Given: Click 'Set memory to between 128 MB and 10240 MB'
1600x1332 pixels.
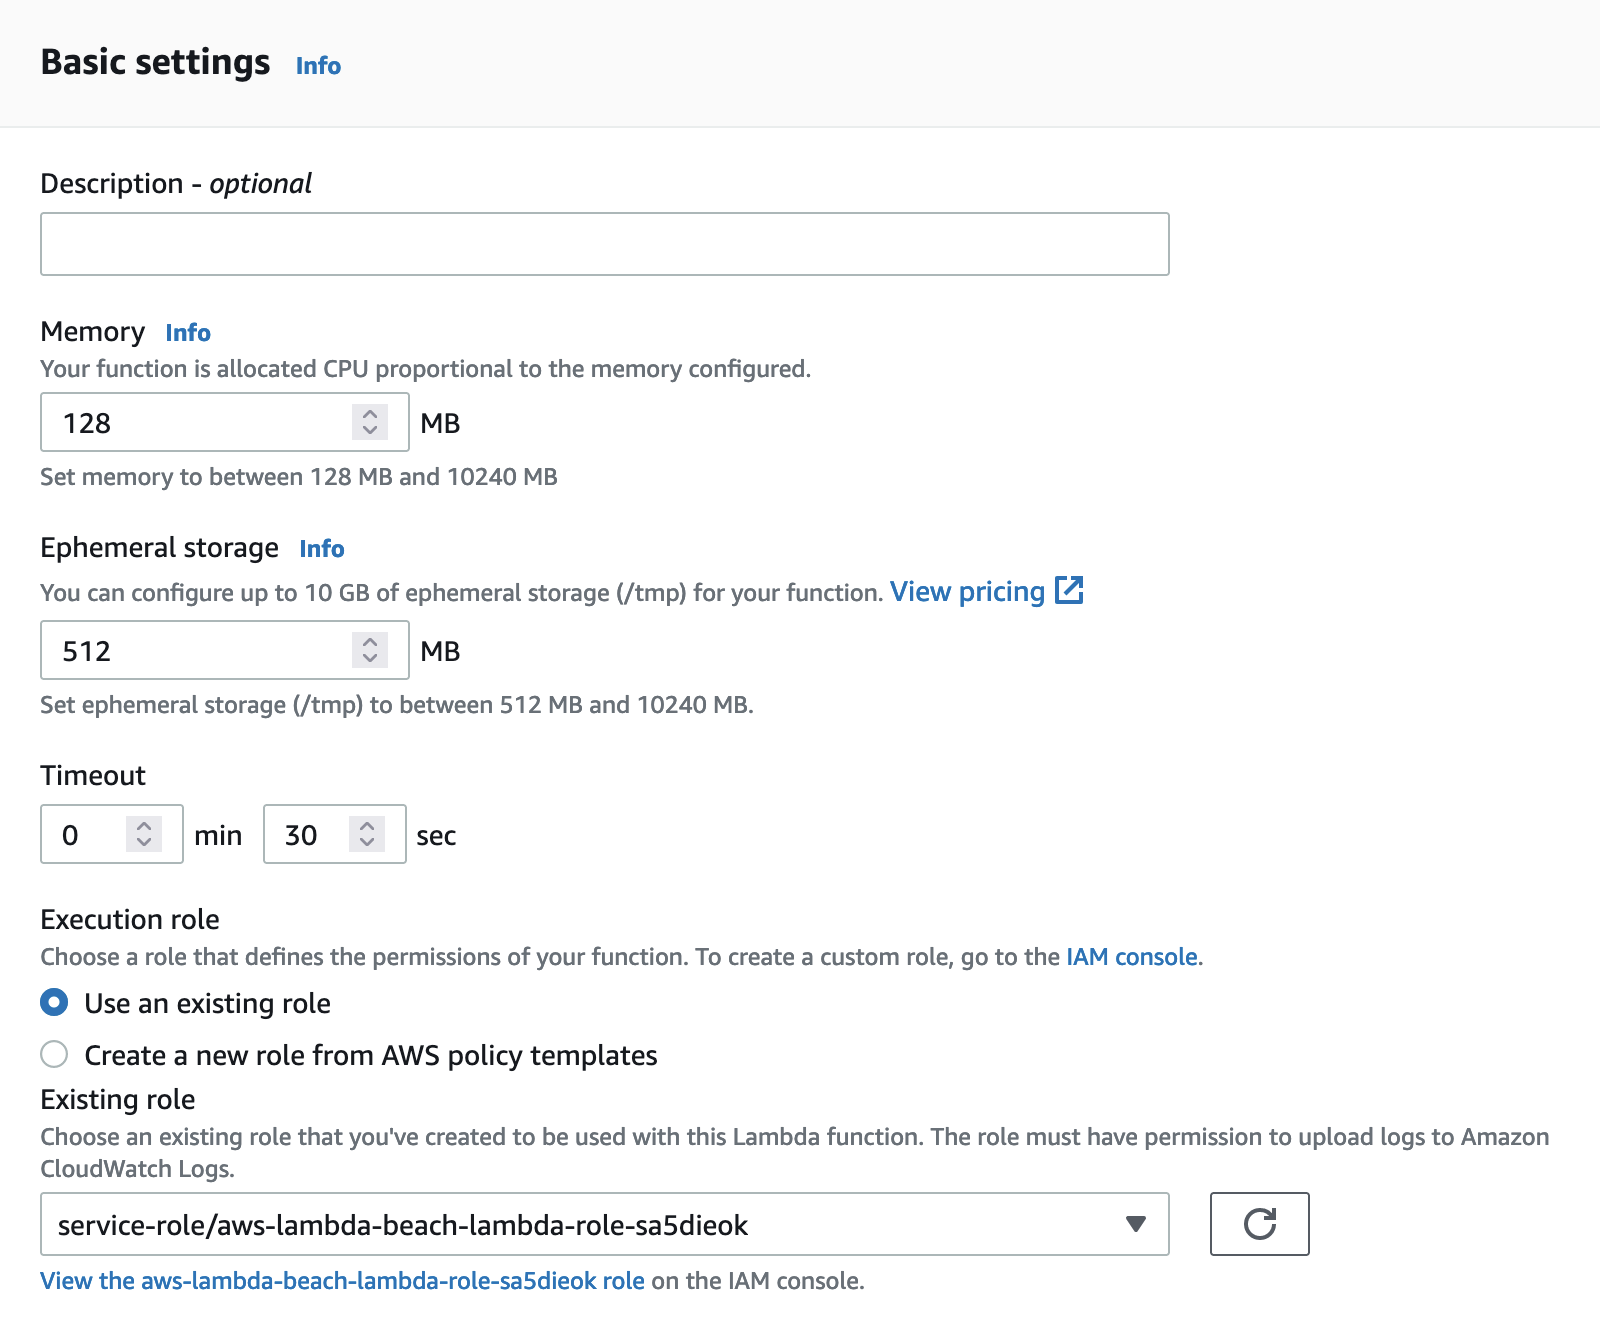Looking at the screenshot, I should tap(299, 477).
